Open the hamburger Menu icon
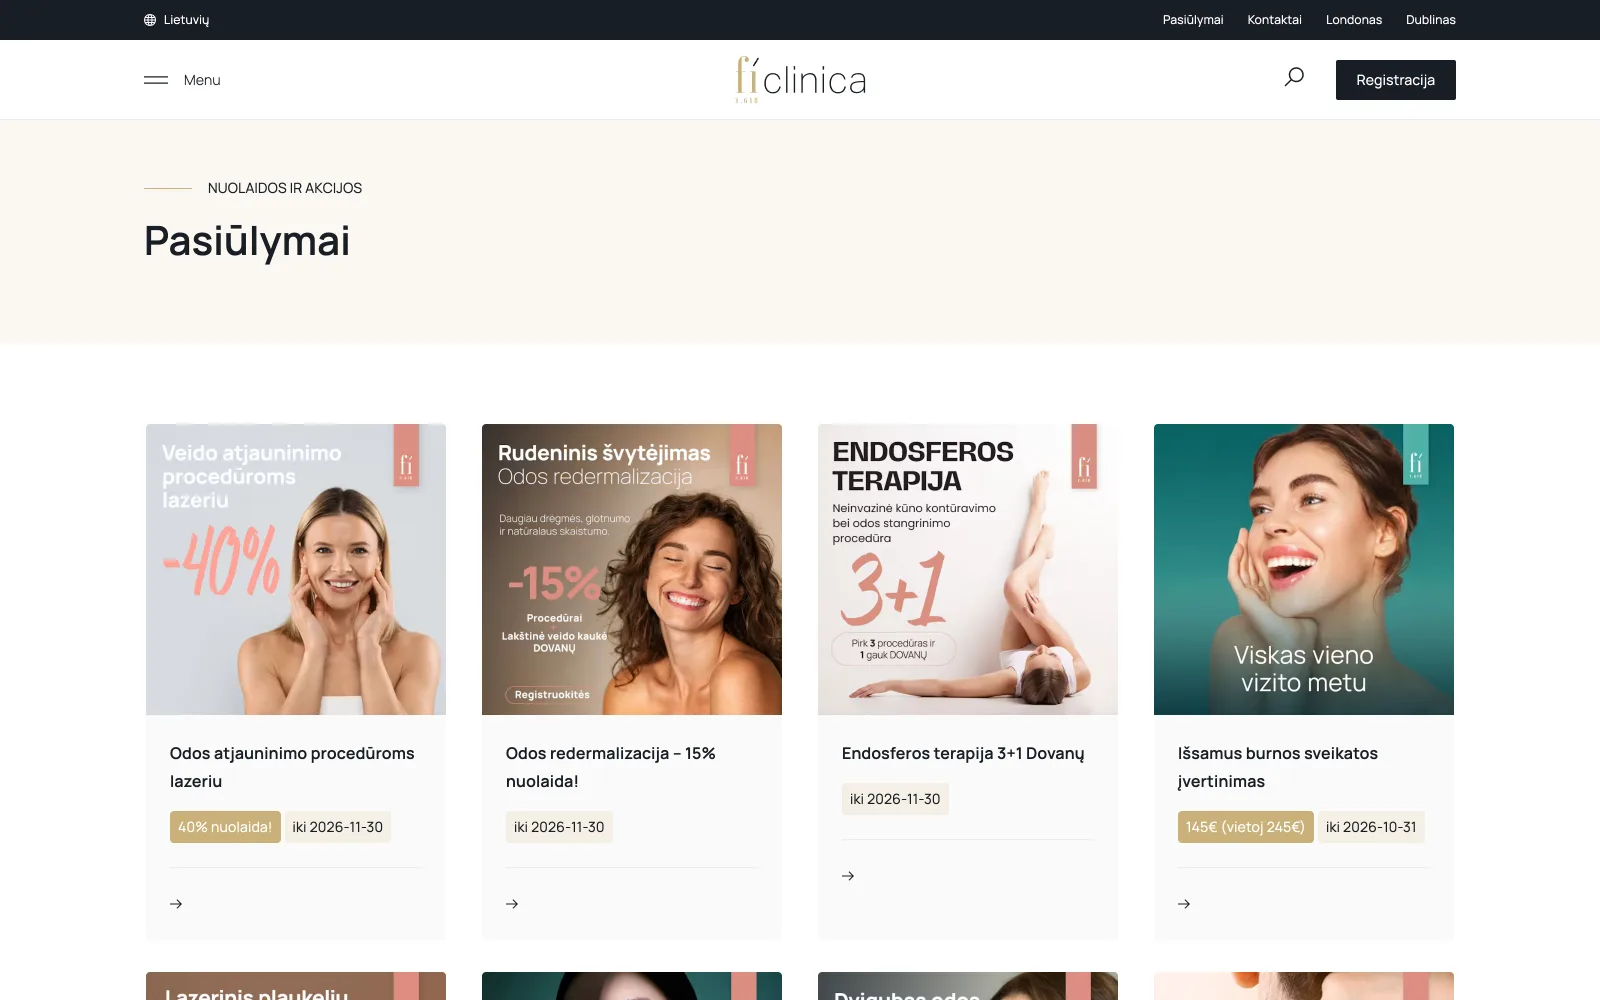1600x1000 pixels. 156,80
